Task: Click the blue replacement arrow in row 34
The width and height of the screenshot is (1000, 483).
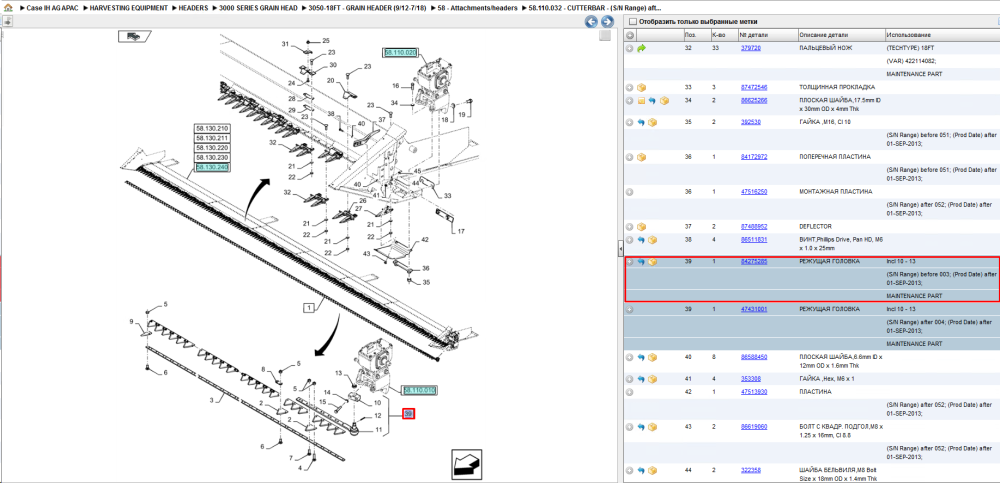Action: (x=652, y=101)
